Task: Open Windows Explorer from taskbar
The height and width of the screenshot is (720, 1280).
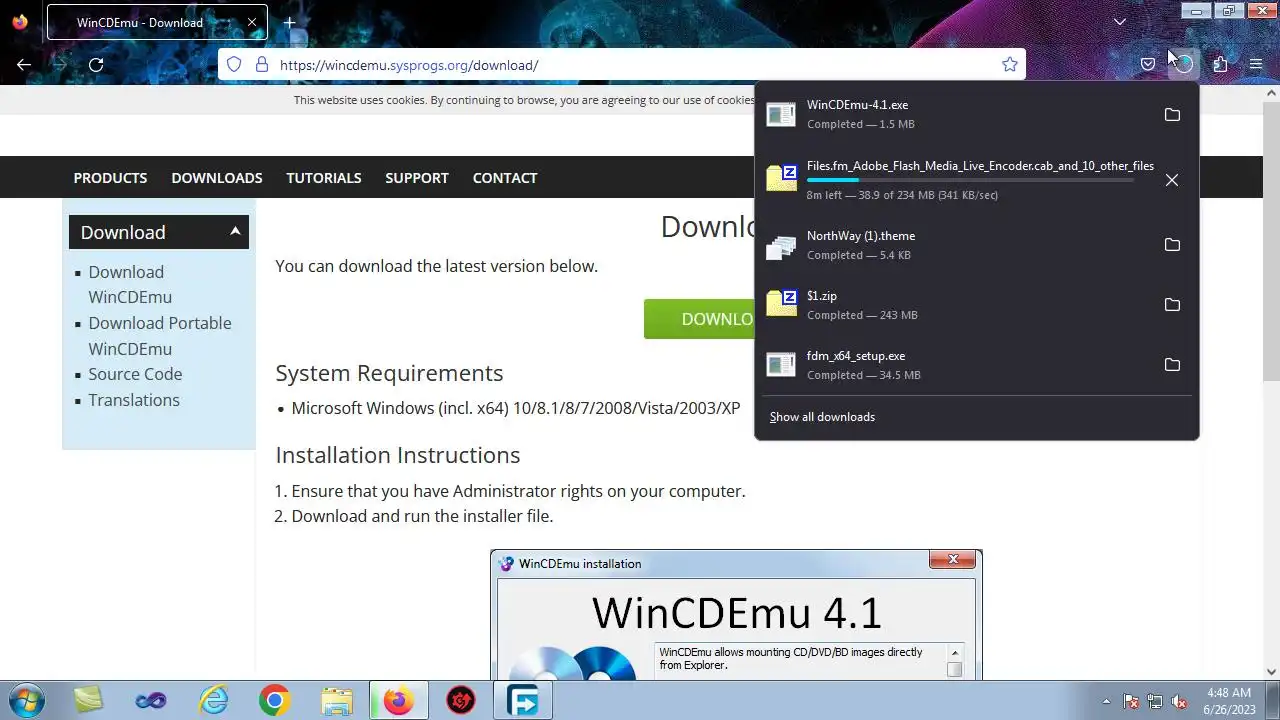Action: [337, 701]
